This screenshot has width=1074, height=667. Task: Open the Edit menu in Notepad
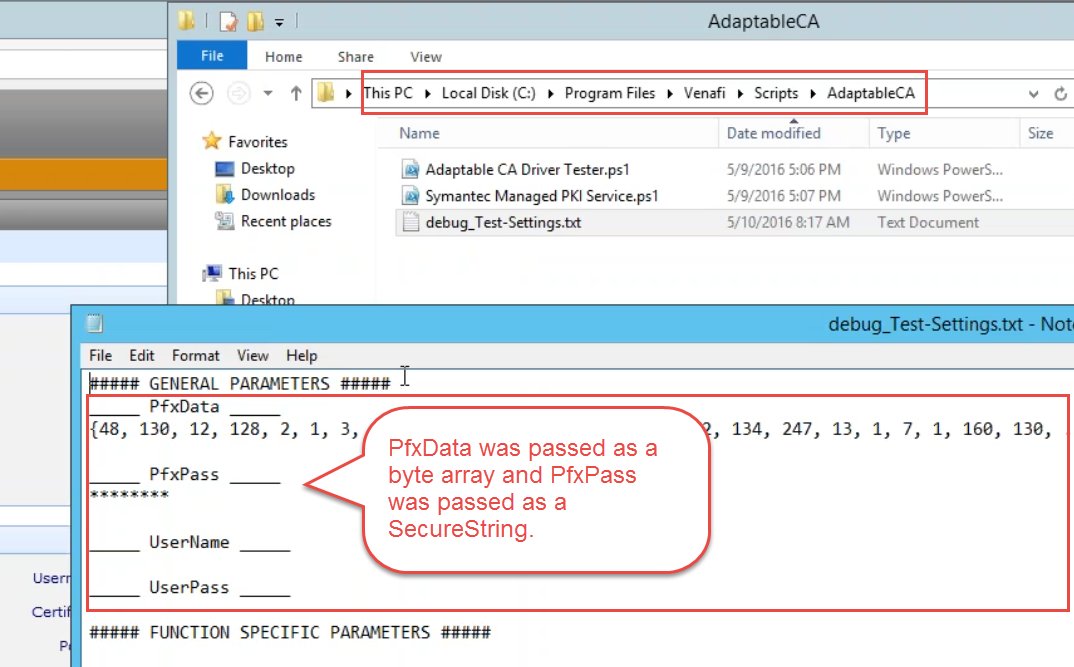[142, 355]
